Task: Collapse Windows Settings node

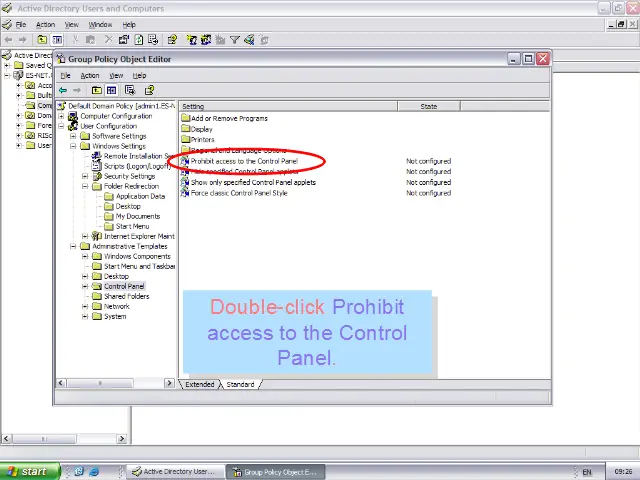Action: (x=73, y=146)
